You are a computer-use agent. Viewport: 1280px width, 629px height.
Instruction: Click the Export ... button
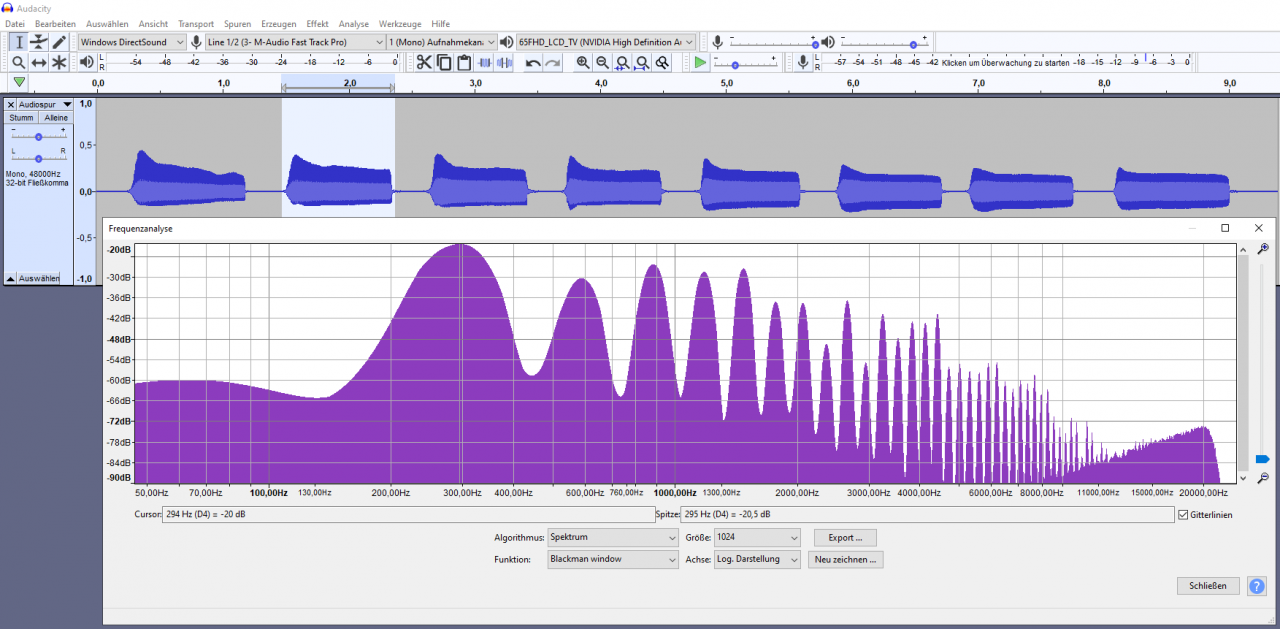(845, 538)
